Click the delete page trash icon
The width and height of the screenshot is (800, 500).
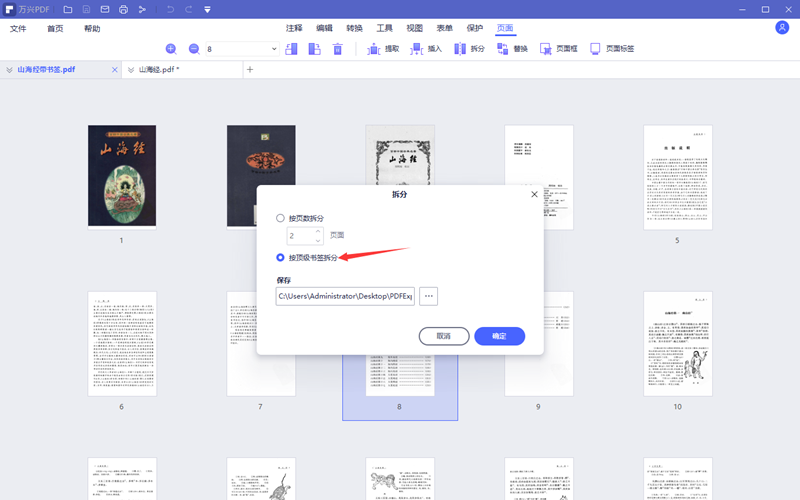(x=338, y=49)
